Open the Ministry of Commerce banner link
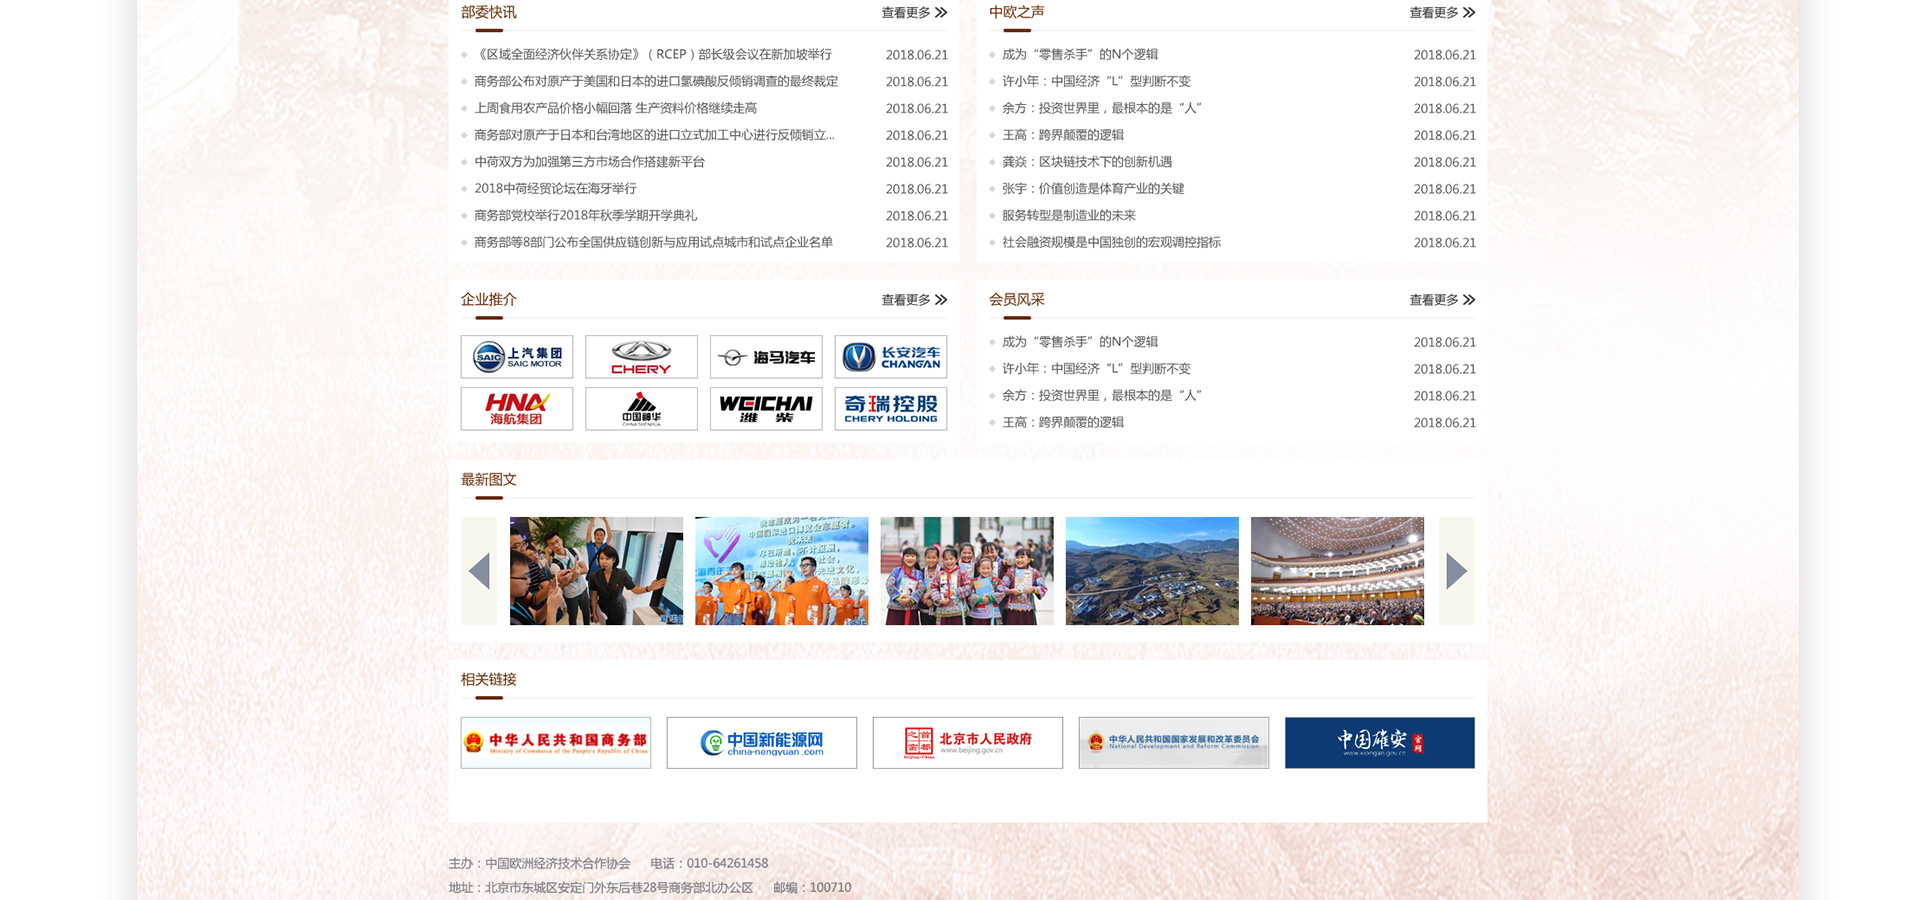1920x900 pixels. (x=556, y=743)
